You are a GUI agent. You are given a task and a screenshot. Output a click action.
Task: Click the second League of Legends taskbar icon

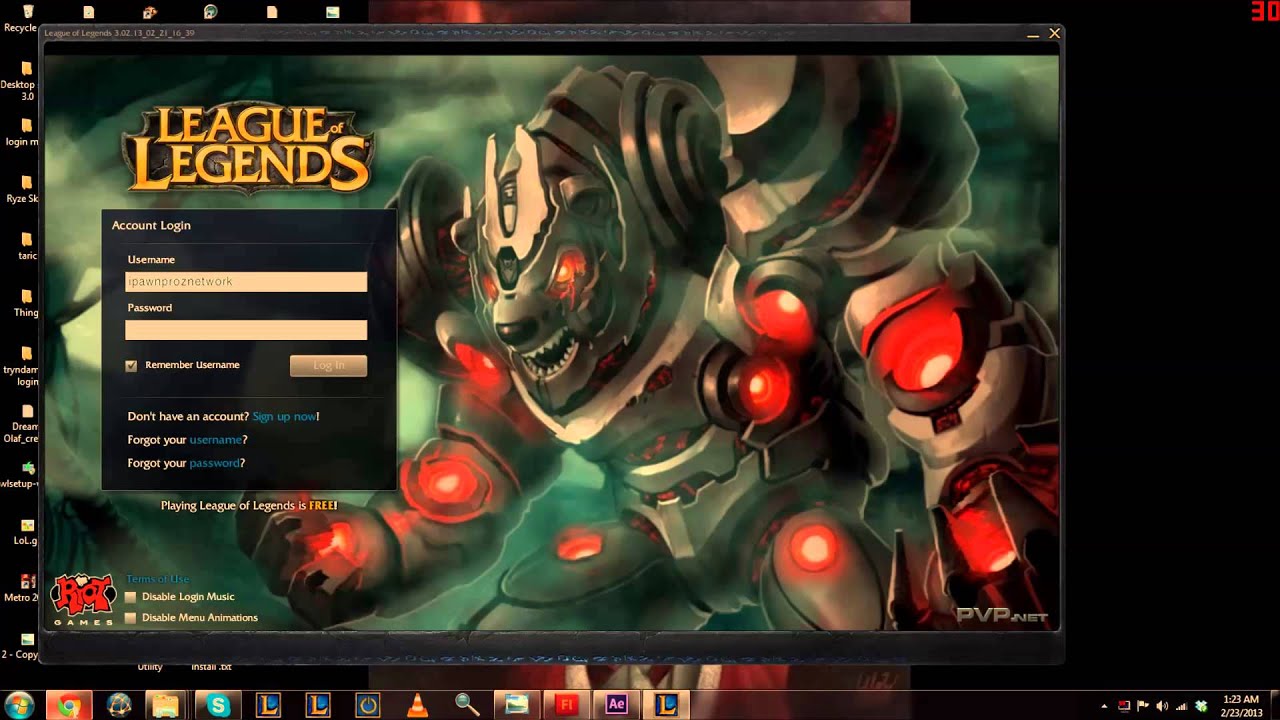click(x=318, y=705)
